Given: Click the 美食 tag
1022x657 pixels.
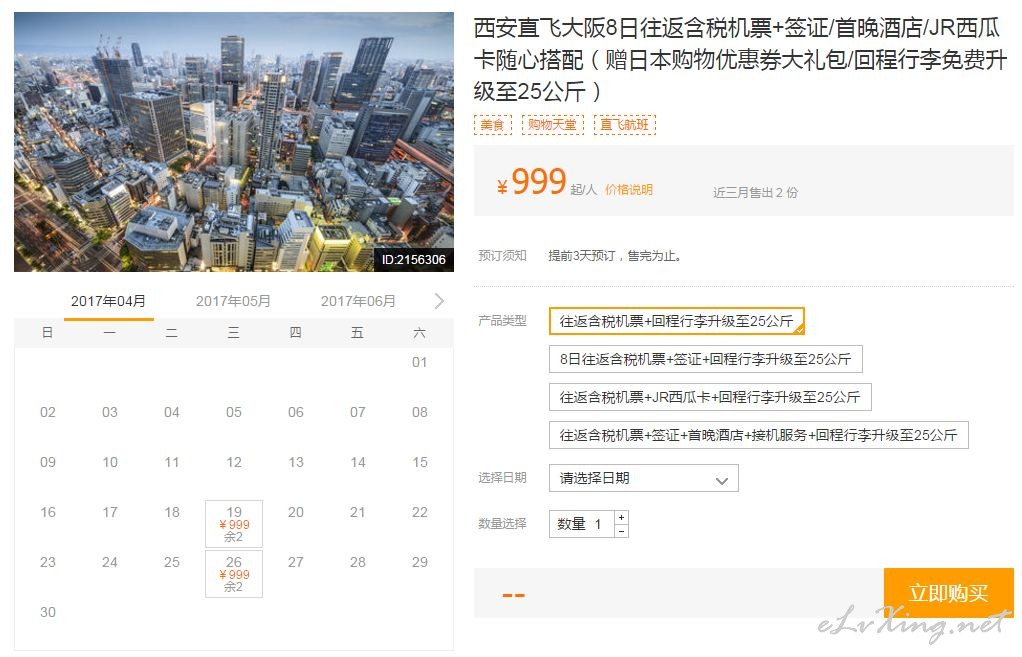Looking at the screenshot, I should coord(493,124).
